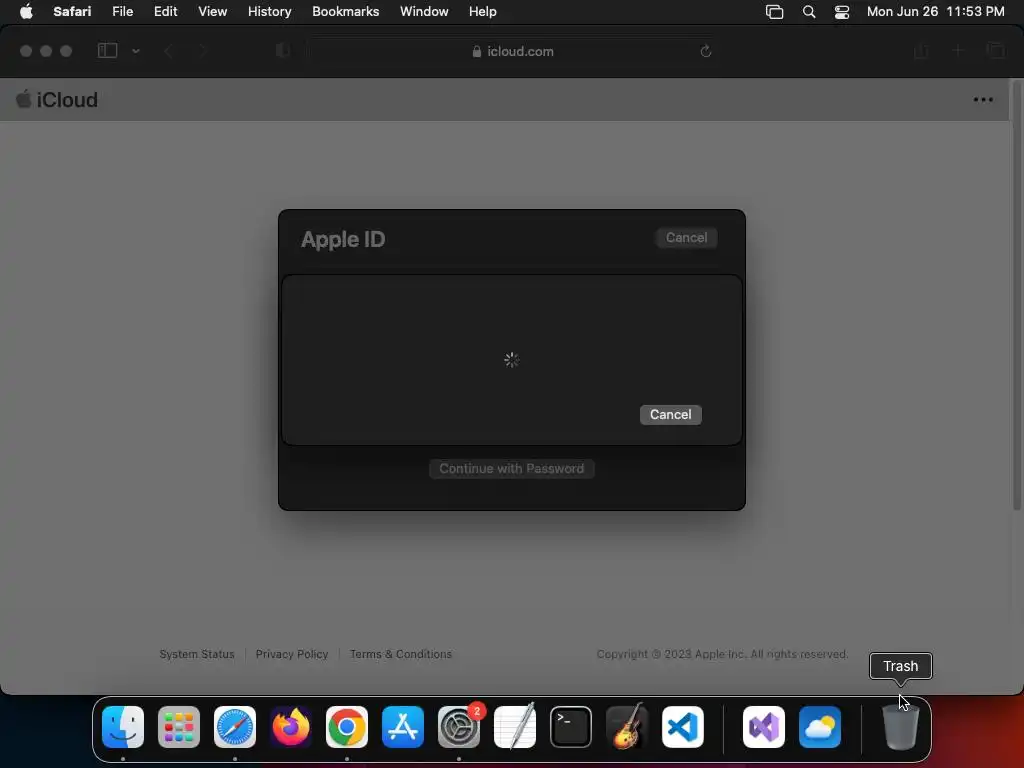
Task: Launch Visual Studio Code from Dock
Action: [x=683, y=727]
